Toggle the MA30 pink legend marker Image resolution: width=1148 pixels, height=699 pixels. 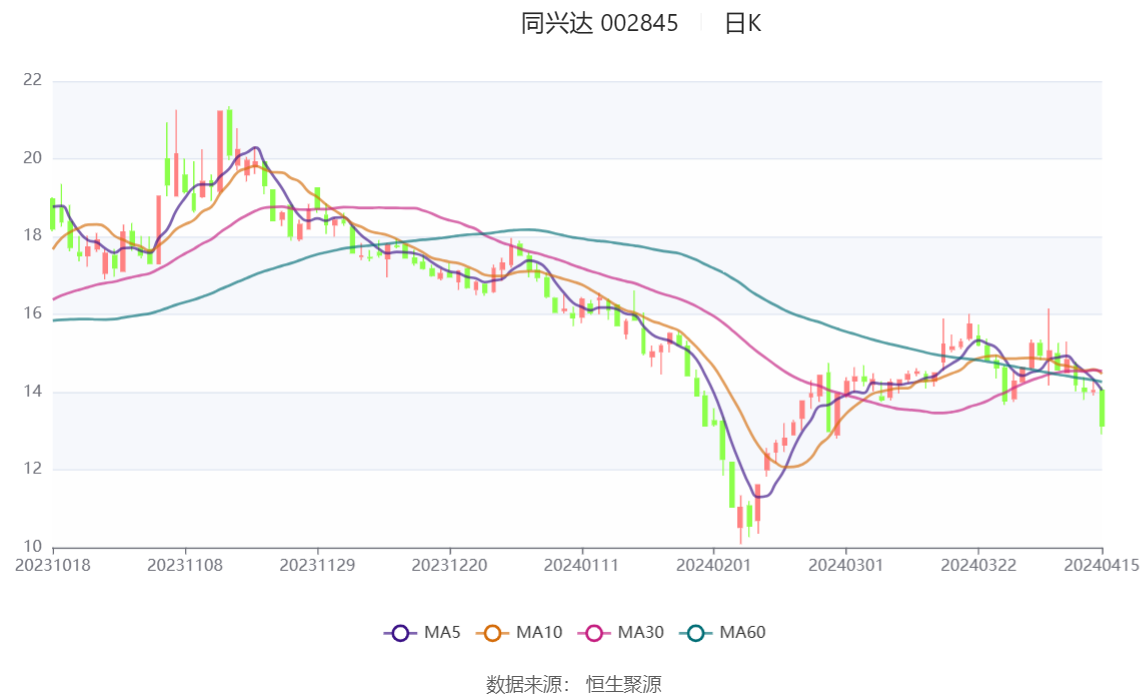coord(594,633)
